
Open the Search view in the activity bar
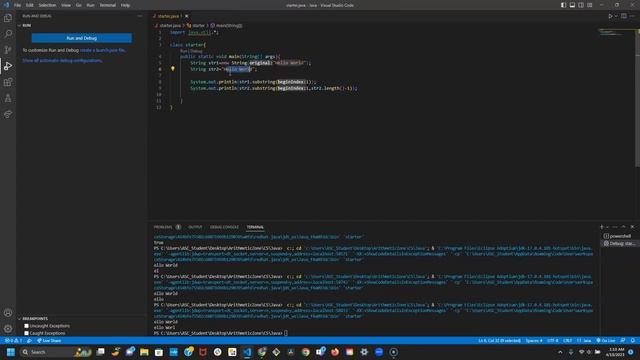(8, 34)
